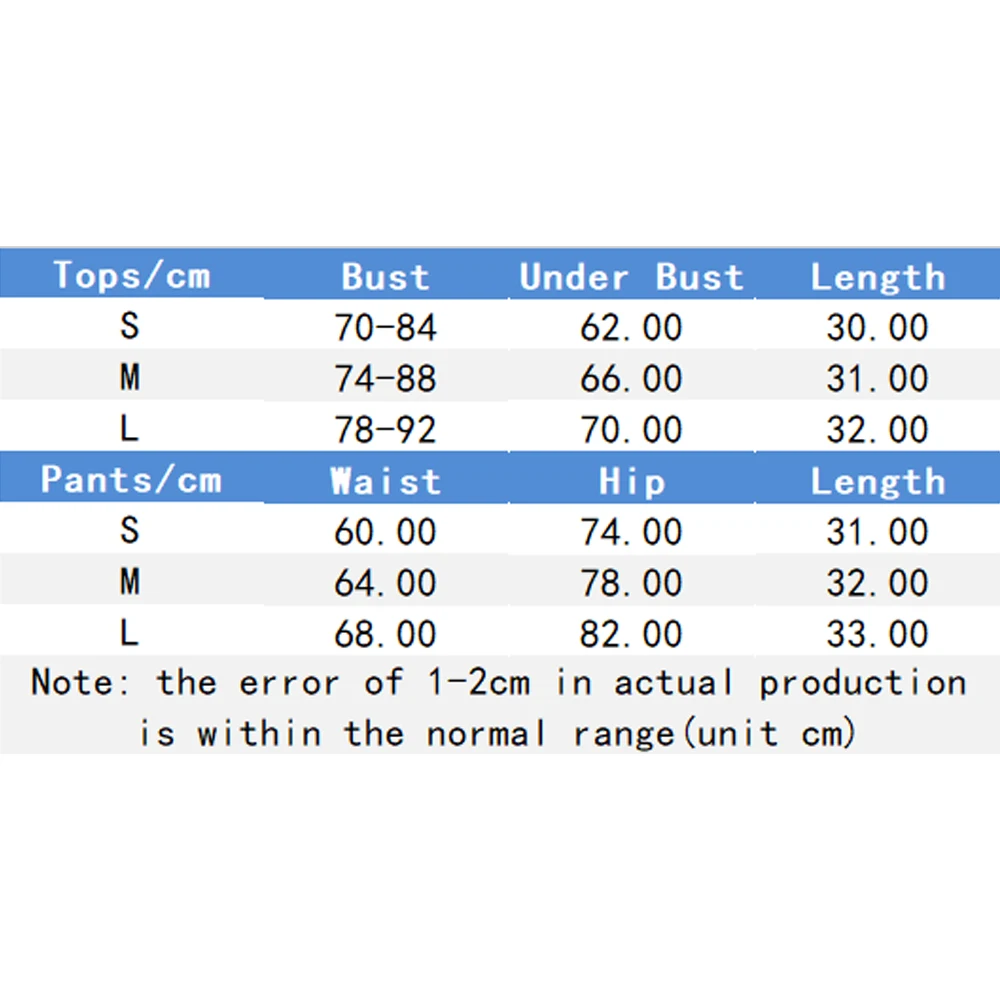Select the 82.00 hip value

tap(631, 633)
